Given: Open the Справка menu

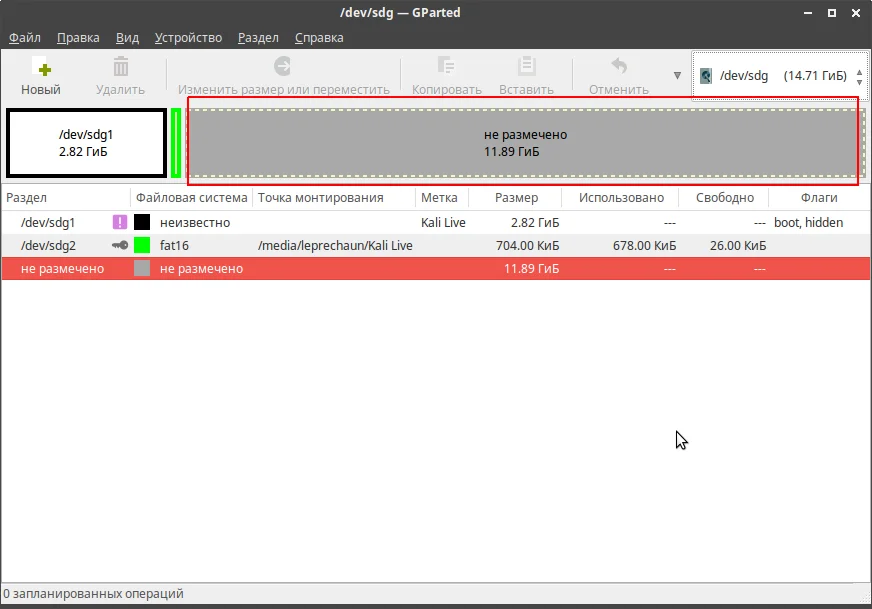Looking at the screenshot, I should click(x=319, y=38).
